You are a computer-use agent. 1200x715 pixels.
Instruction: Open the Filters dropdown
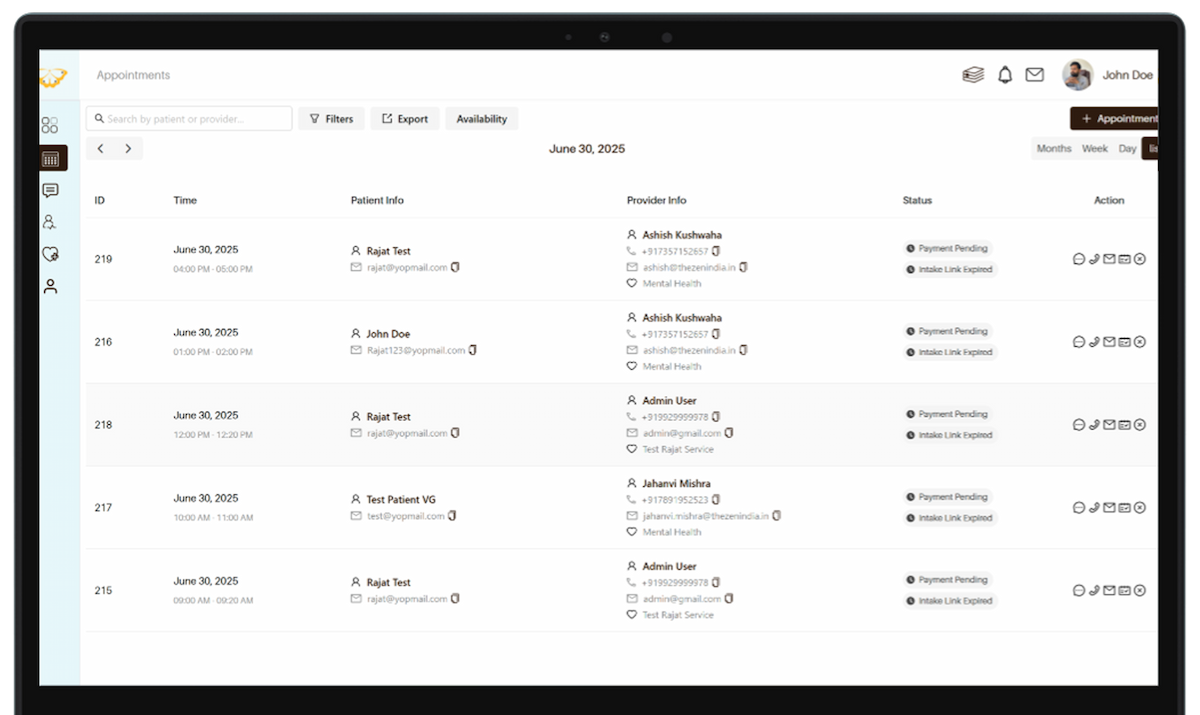click(331, 119)
